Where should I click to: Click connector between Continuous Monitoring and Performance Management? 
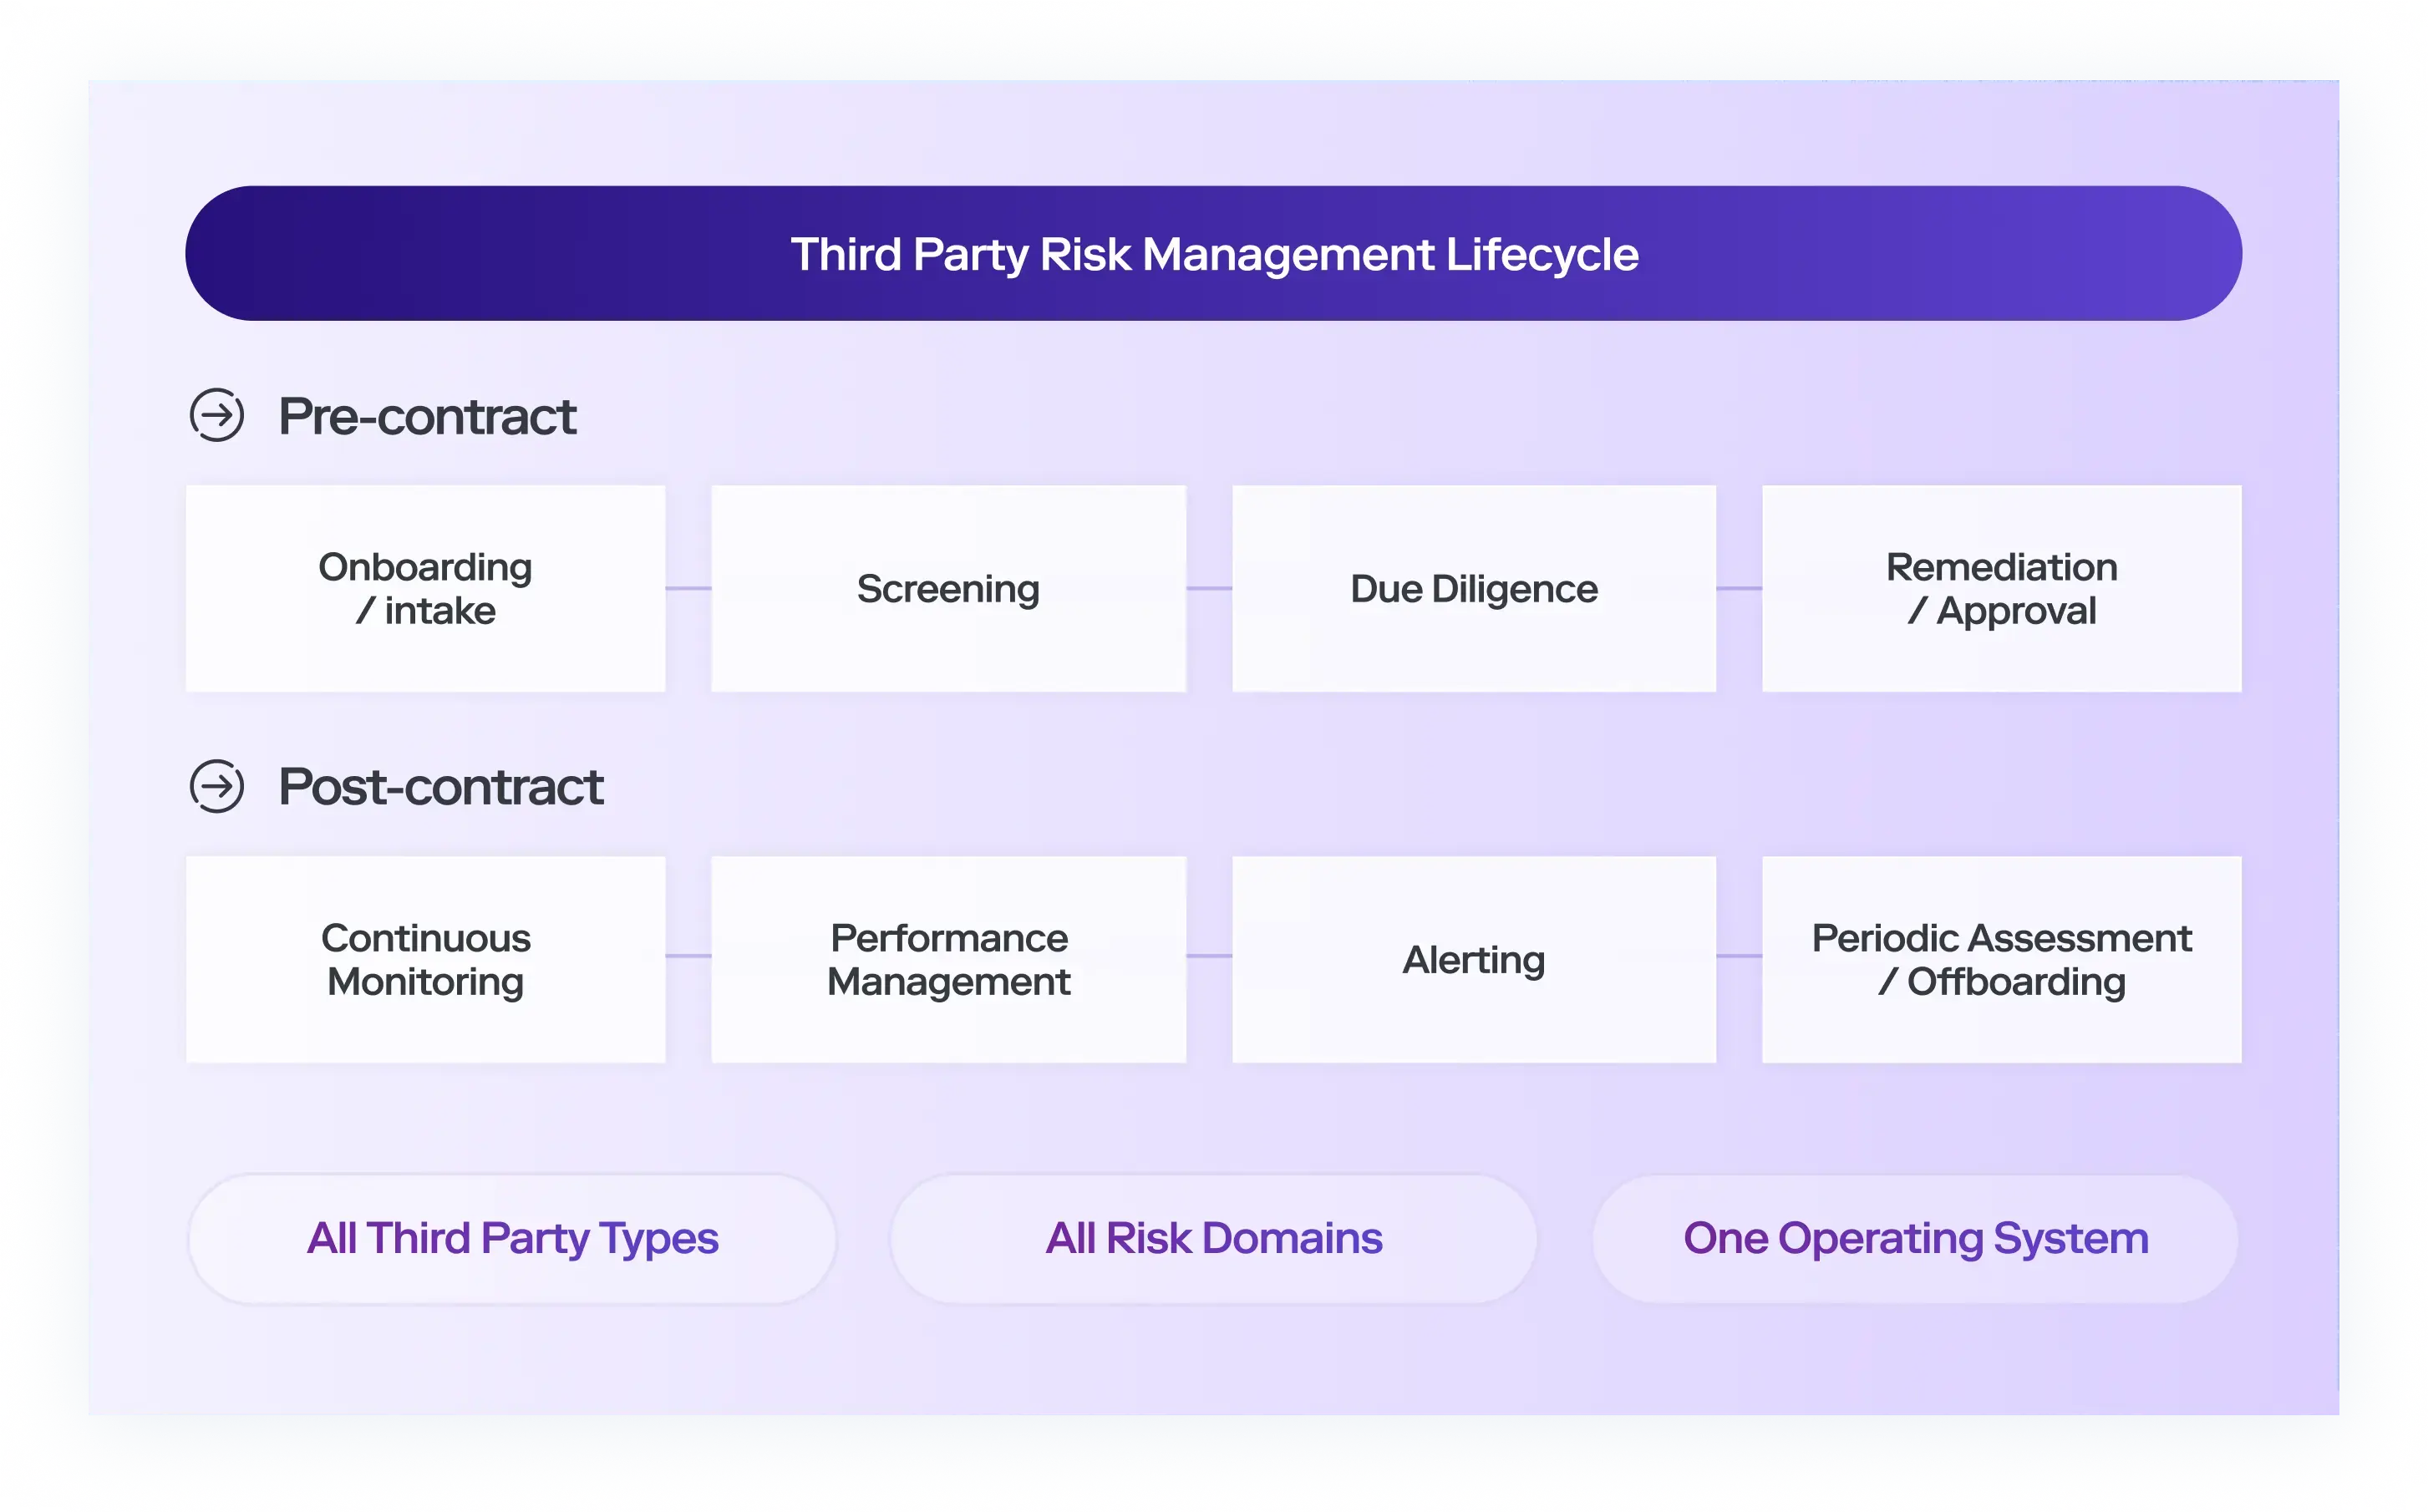pyautogui.click(x=688, y=956)
